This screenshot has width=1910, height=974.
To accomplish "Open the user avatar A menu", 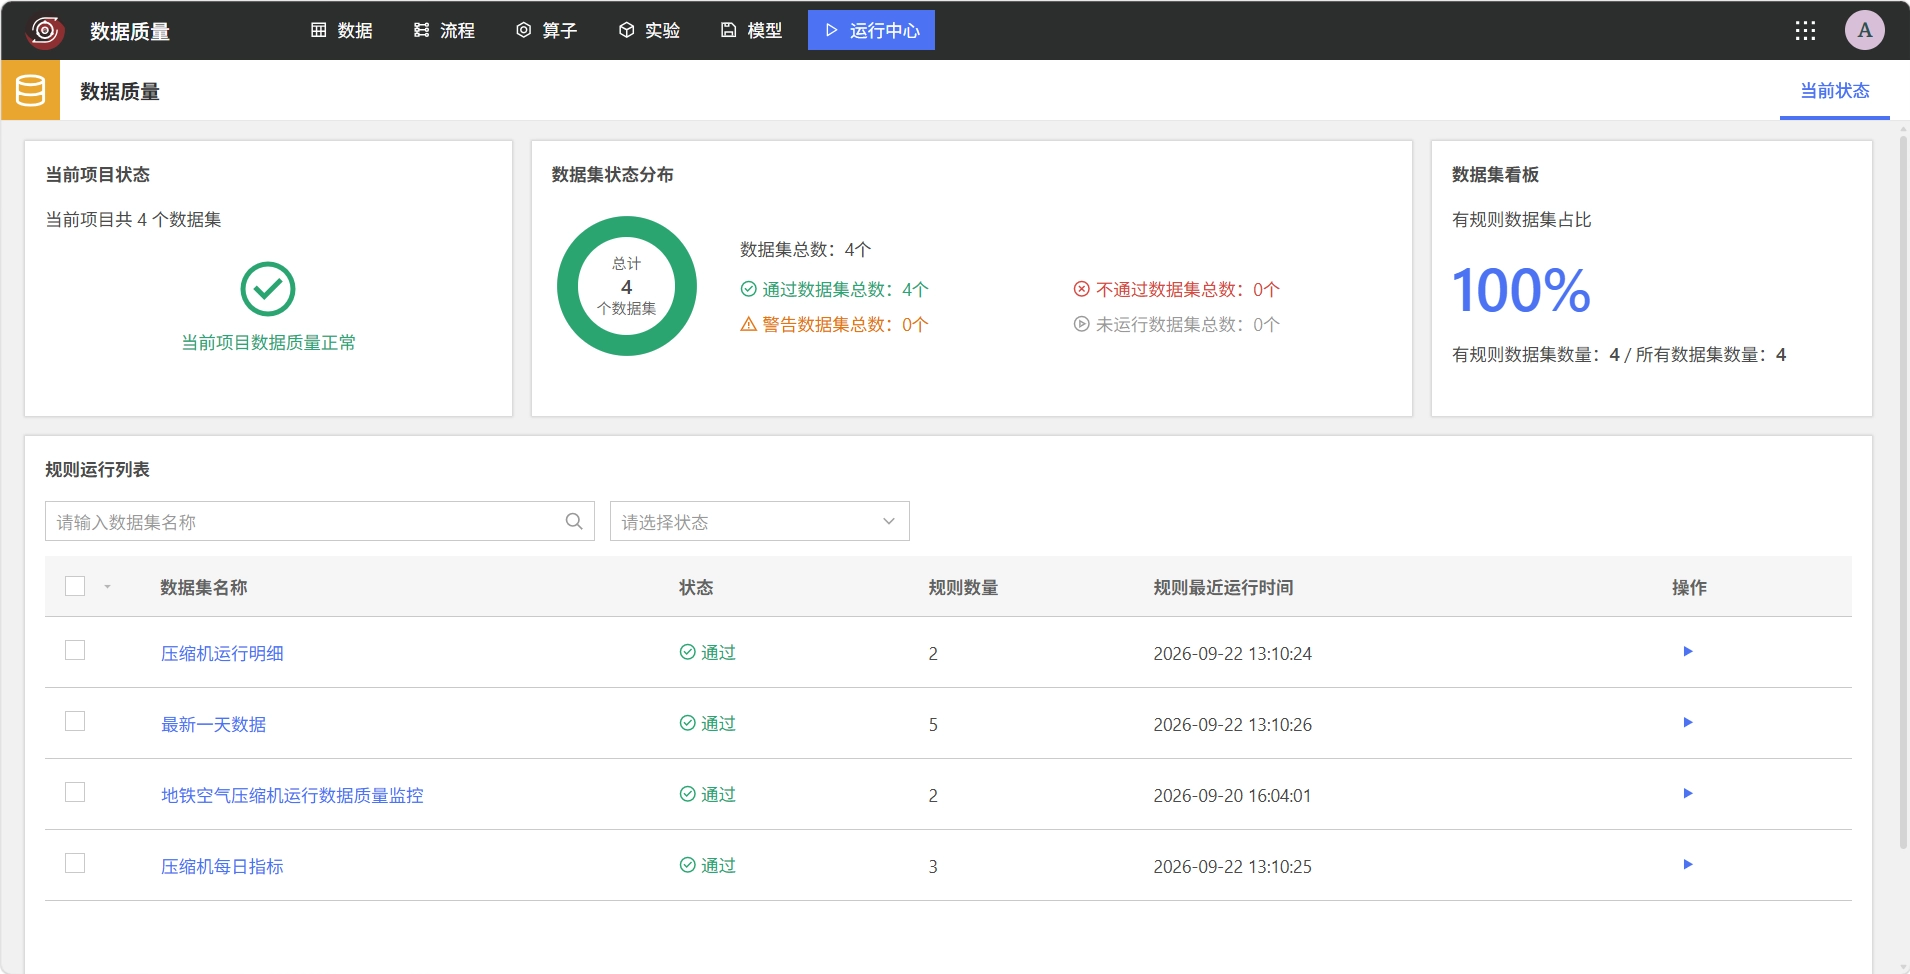I will point(1864,30).
